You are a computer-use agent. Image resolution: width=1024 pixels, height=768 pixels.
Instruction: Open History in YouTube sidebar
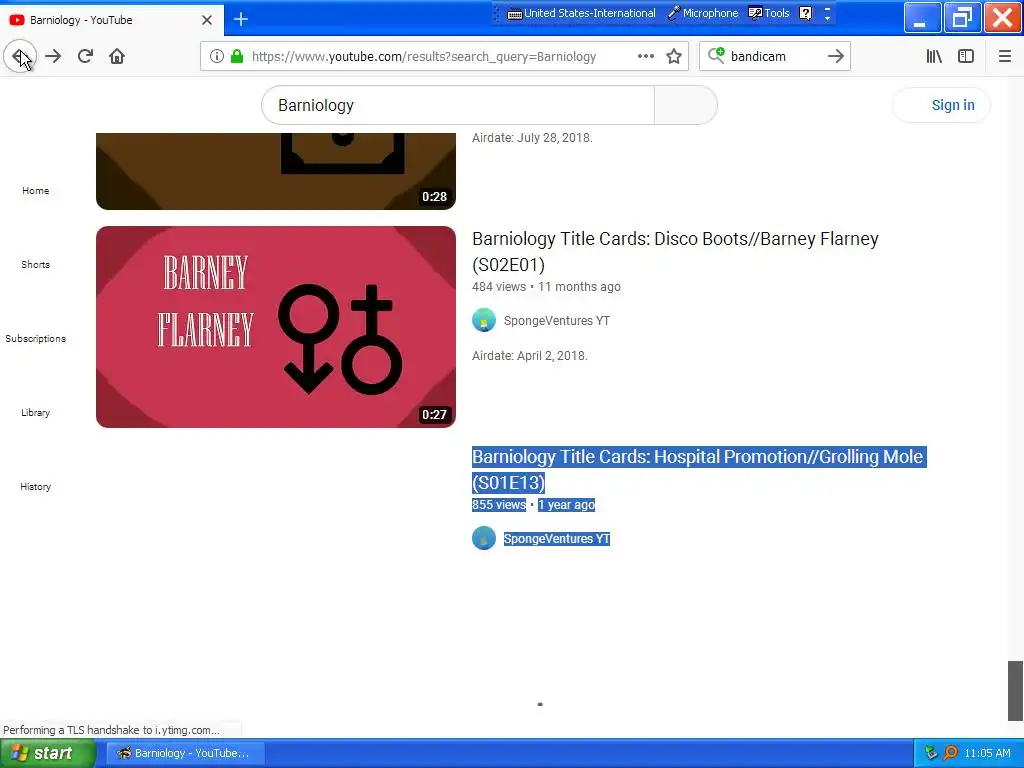[x=35, y=487]
